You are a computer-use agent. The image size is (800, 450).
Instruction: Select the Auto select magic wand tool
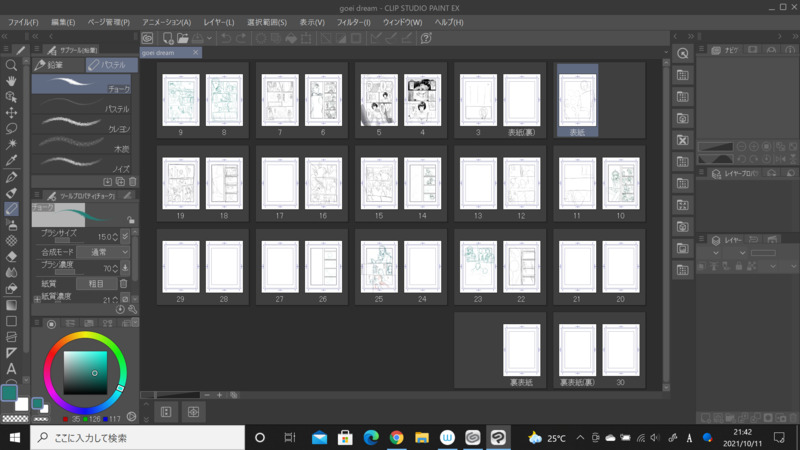(11, 144)
